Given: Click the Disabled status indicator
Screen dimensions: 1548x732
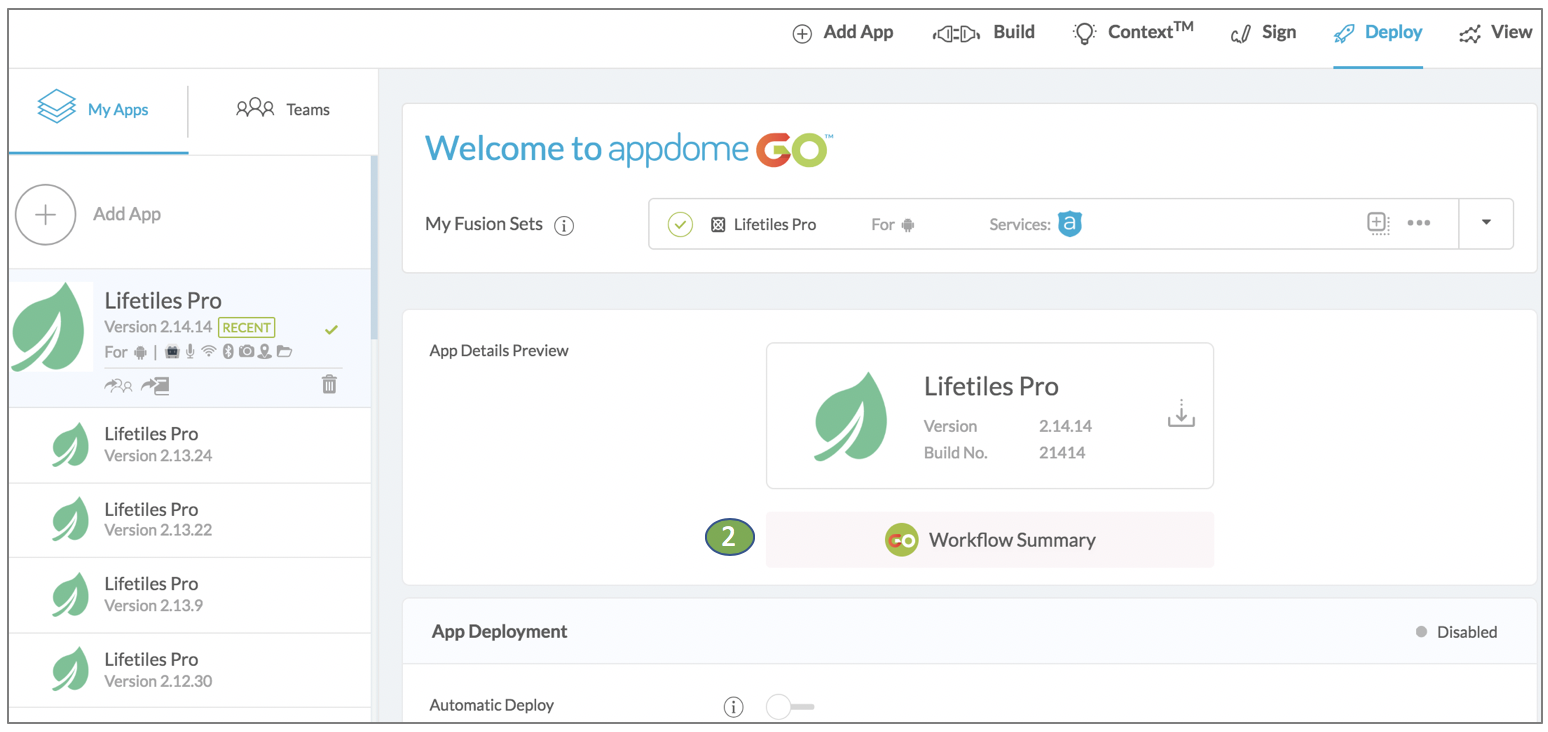Looking at the screenshot, I should click(x=1457, y=632).
